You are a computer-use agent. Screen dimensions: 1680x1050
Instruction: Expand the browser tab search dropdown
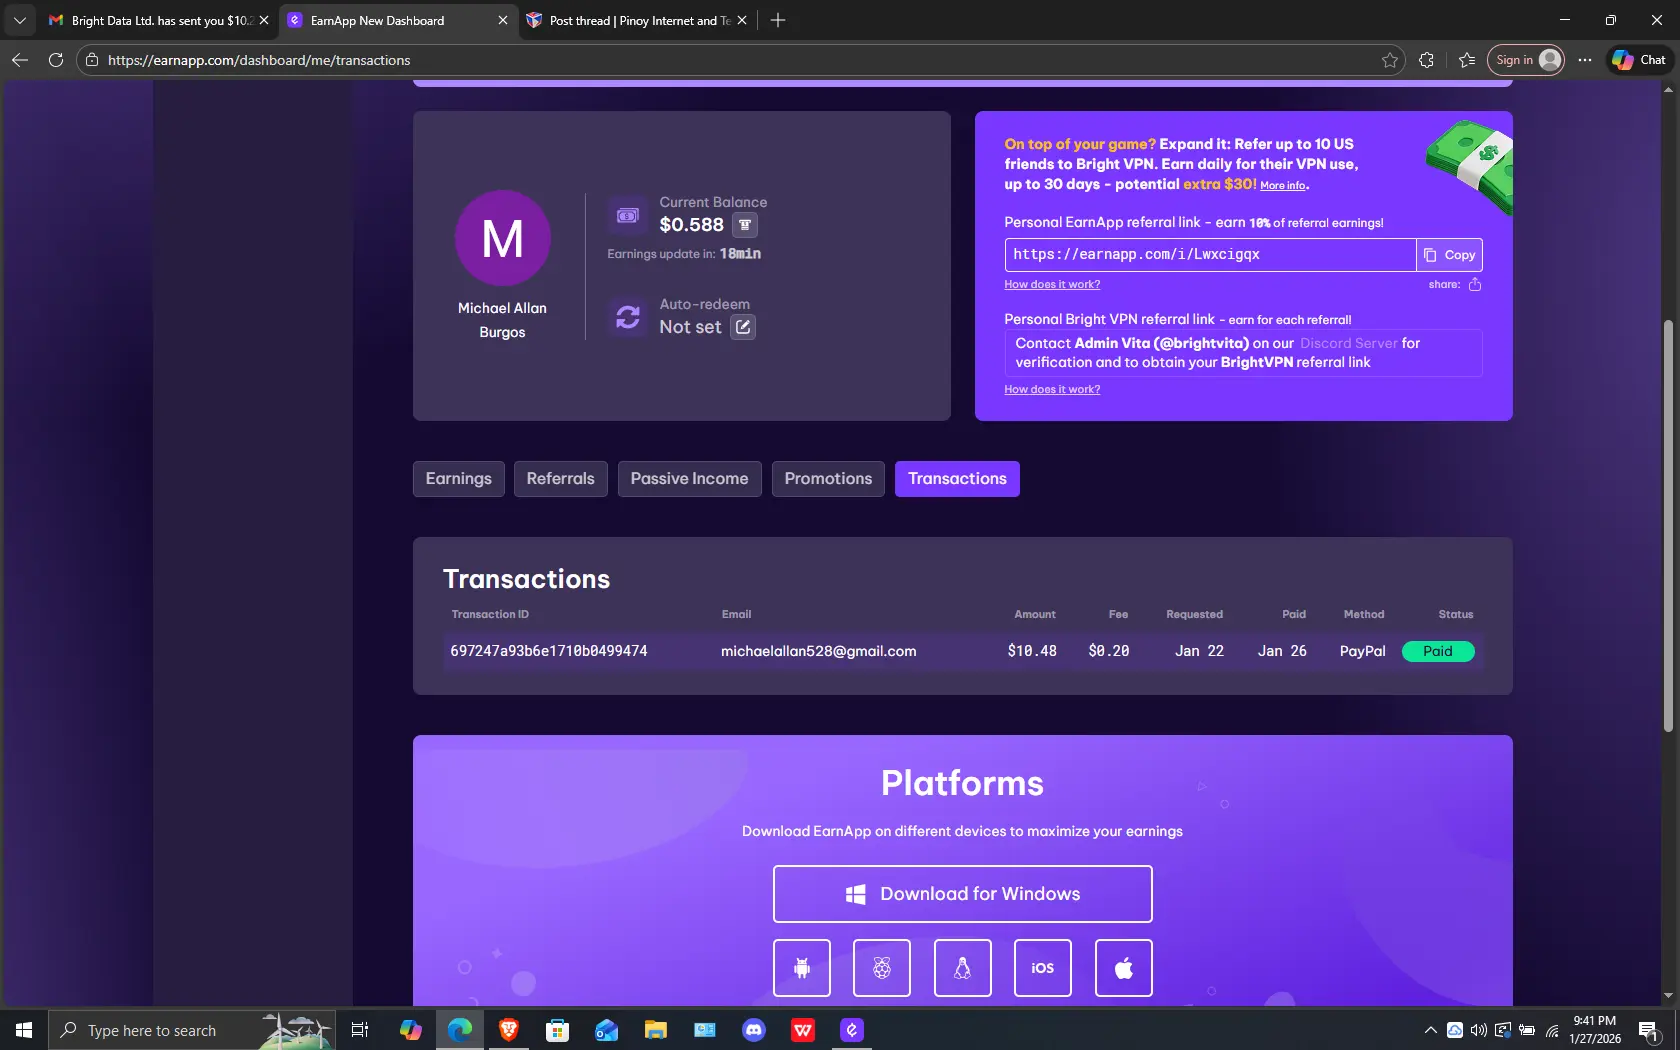tap(19, 20)
